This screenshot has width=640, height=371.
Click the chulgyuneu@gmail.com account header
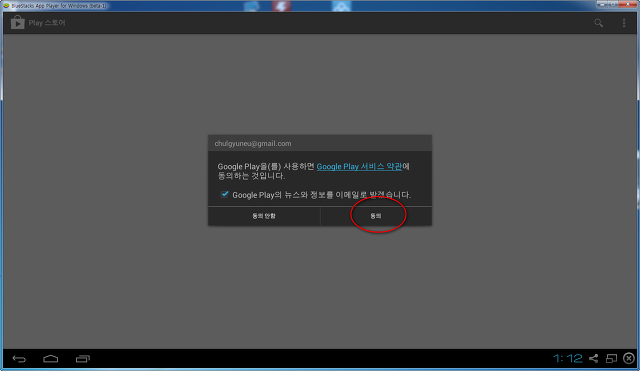pos(320,143)
